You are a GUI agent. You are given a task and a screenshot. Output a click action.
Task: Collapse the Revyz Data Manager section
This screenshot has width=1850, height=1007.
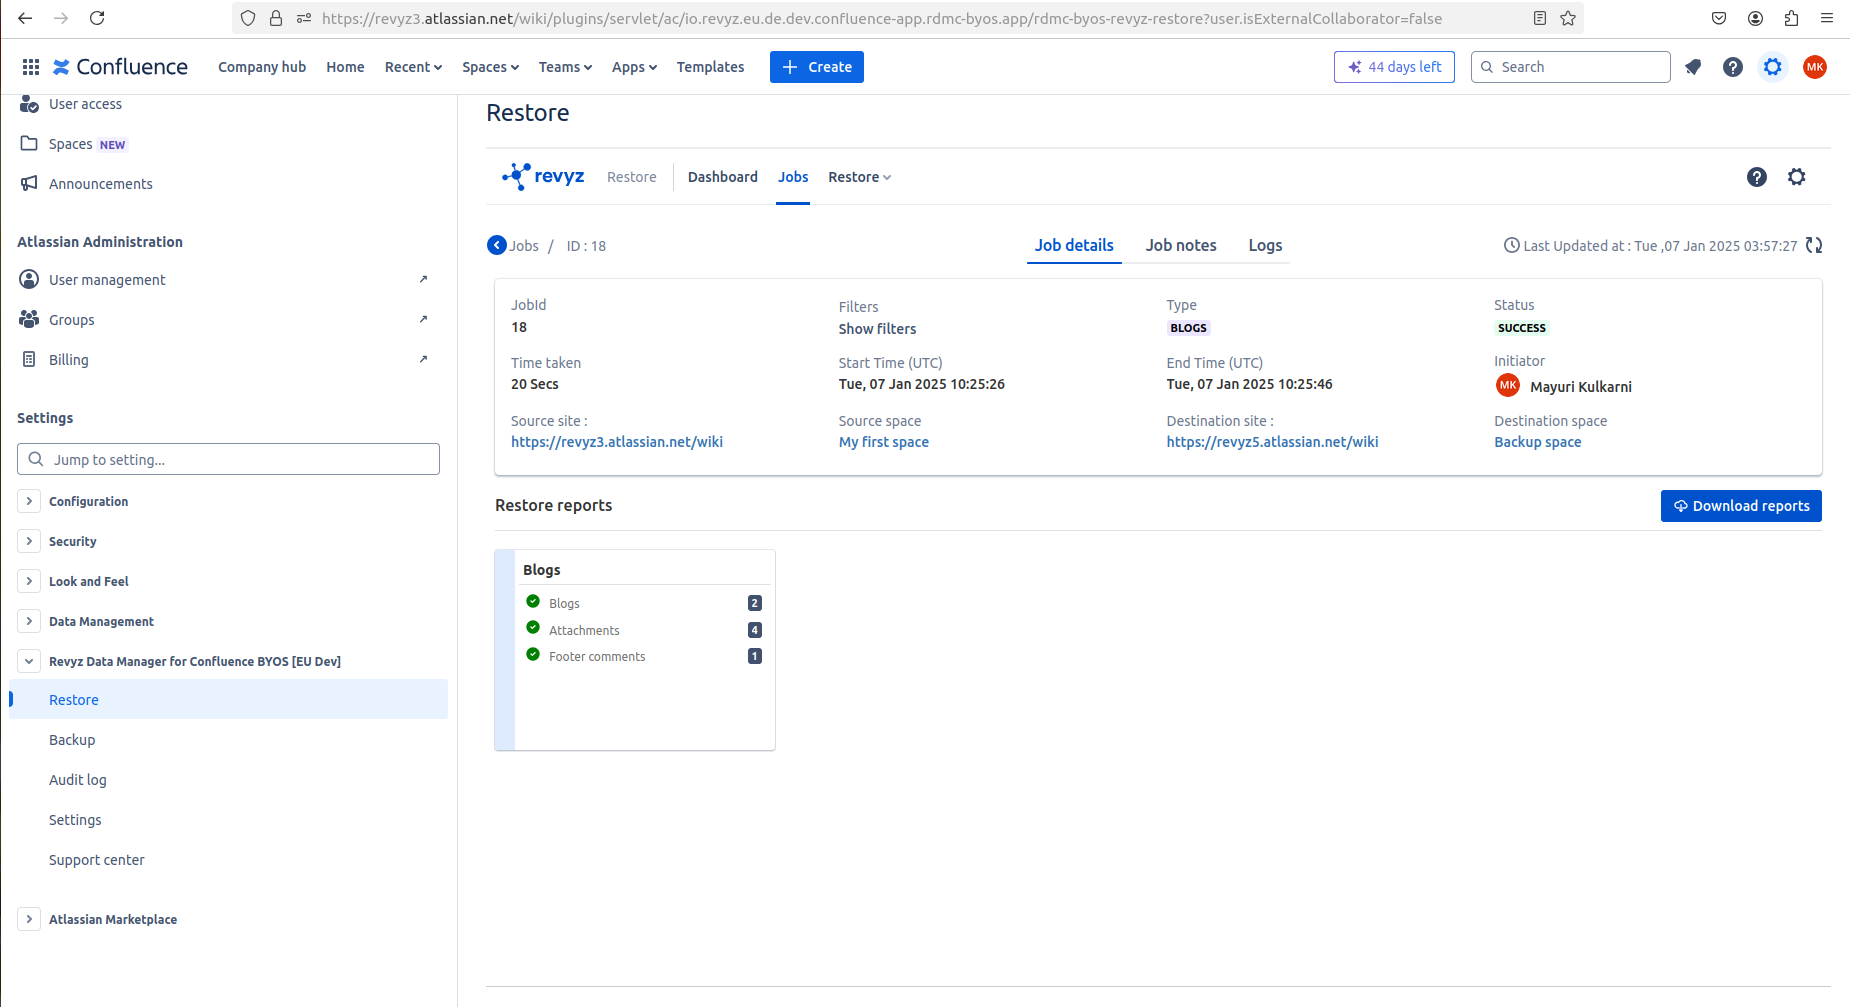[x=29, y=661]
